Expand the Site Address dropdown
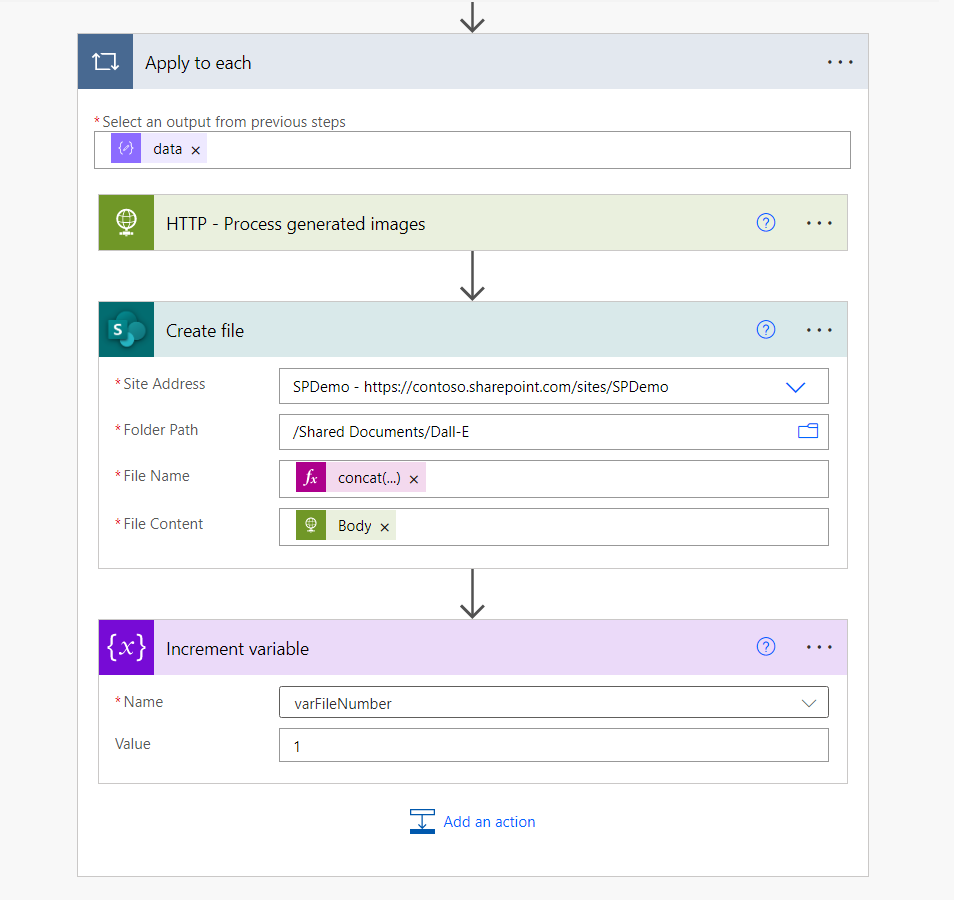 pos(796,387)
